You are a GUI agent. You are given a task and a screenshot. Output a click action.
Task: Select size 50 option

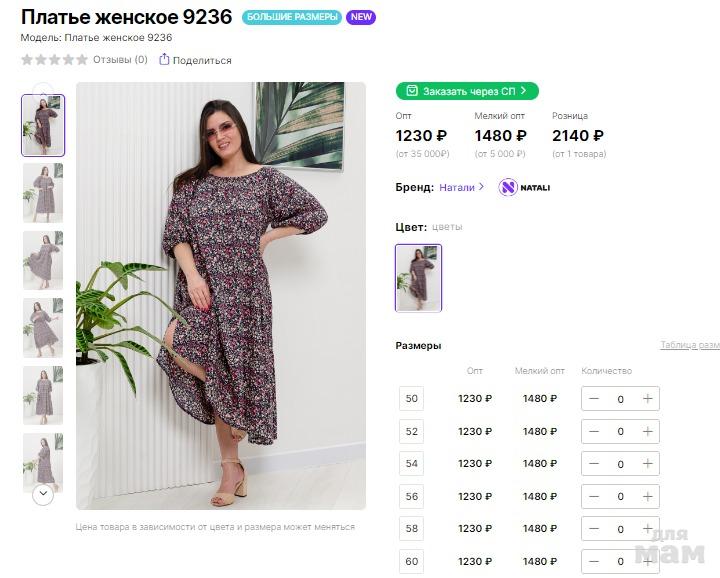[x=411, y=399]
